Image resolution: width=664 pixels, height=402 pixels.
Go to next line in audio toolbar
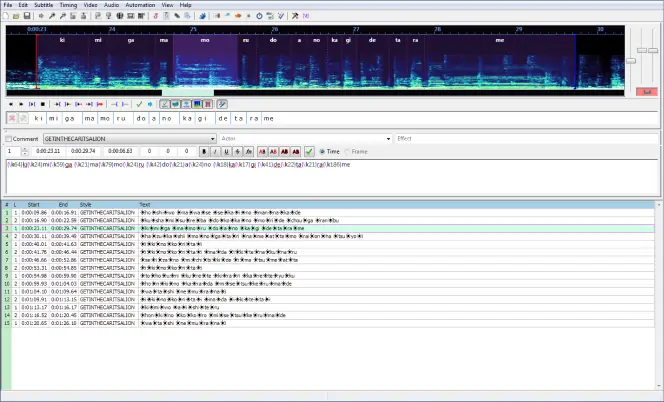(21, 104)
